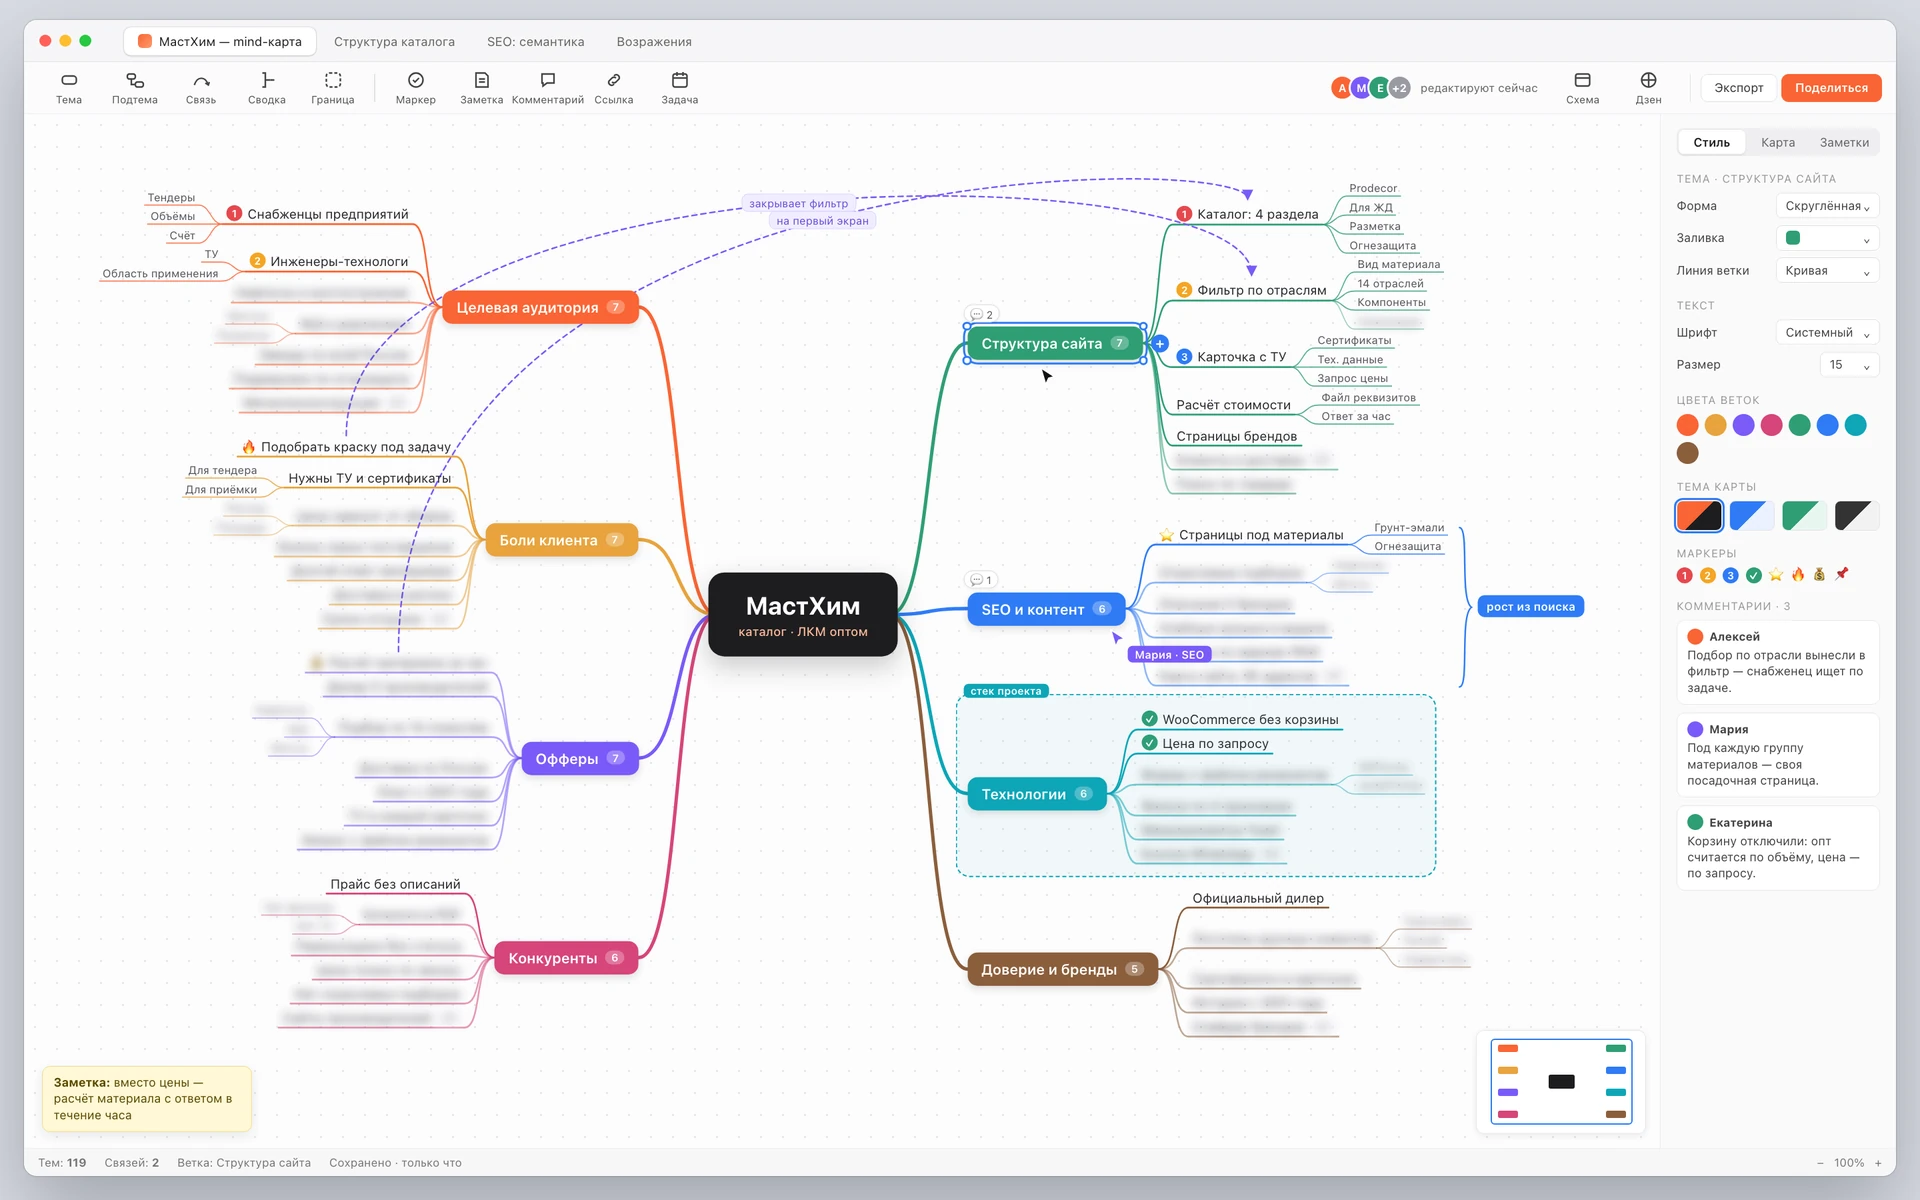Apply the orange-black map theme
Viewport: 1920px width, 1200px height.
1699,516
